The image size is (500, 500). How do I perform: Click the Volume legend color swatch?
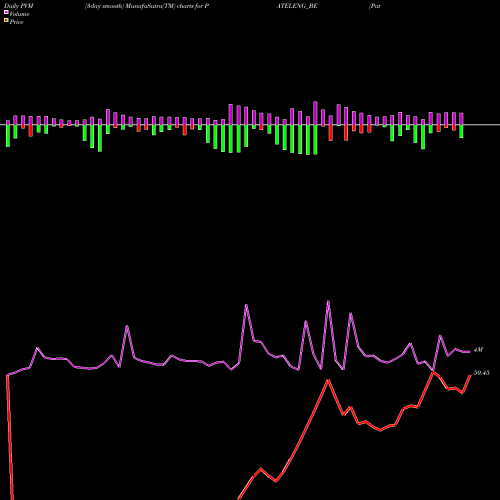(6, 12)
